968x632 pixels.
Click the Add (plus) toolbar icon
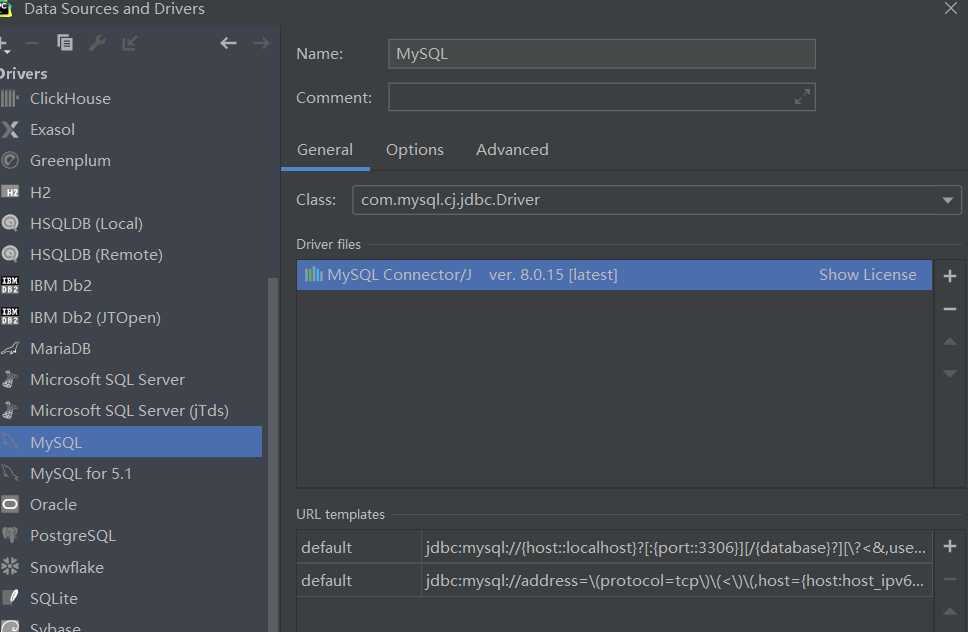coord(4,44)
